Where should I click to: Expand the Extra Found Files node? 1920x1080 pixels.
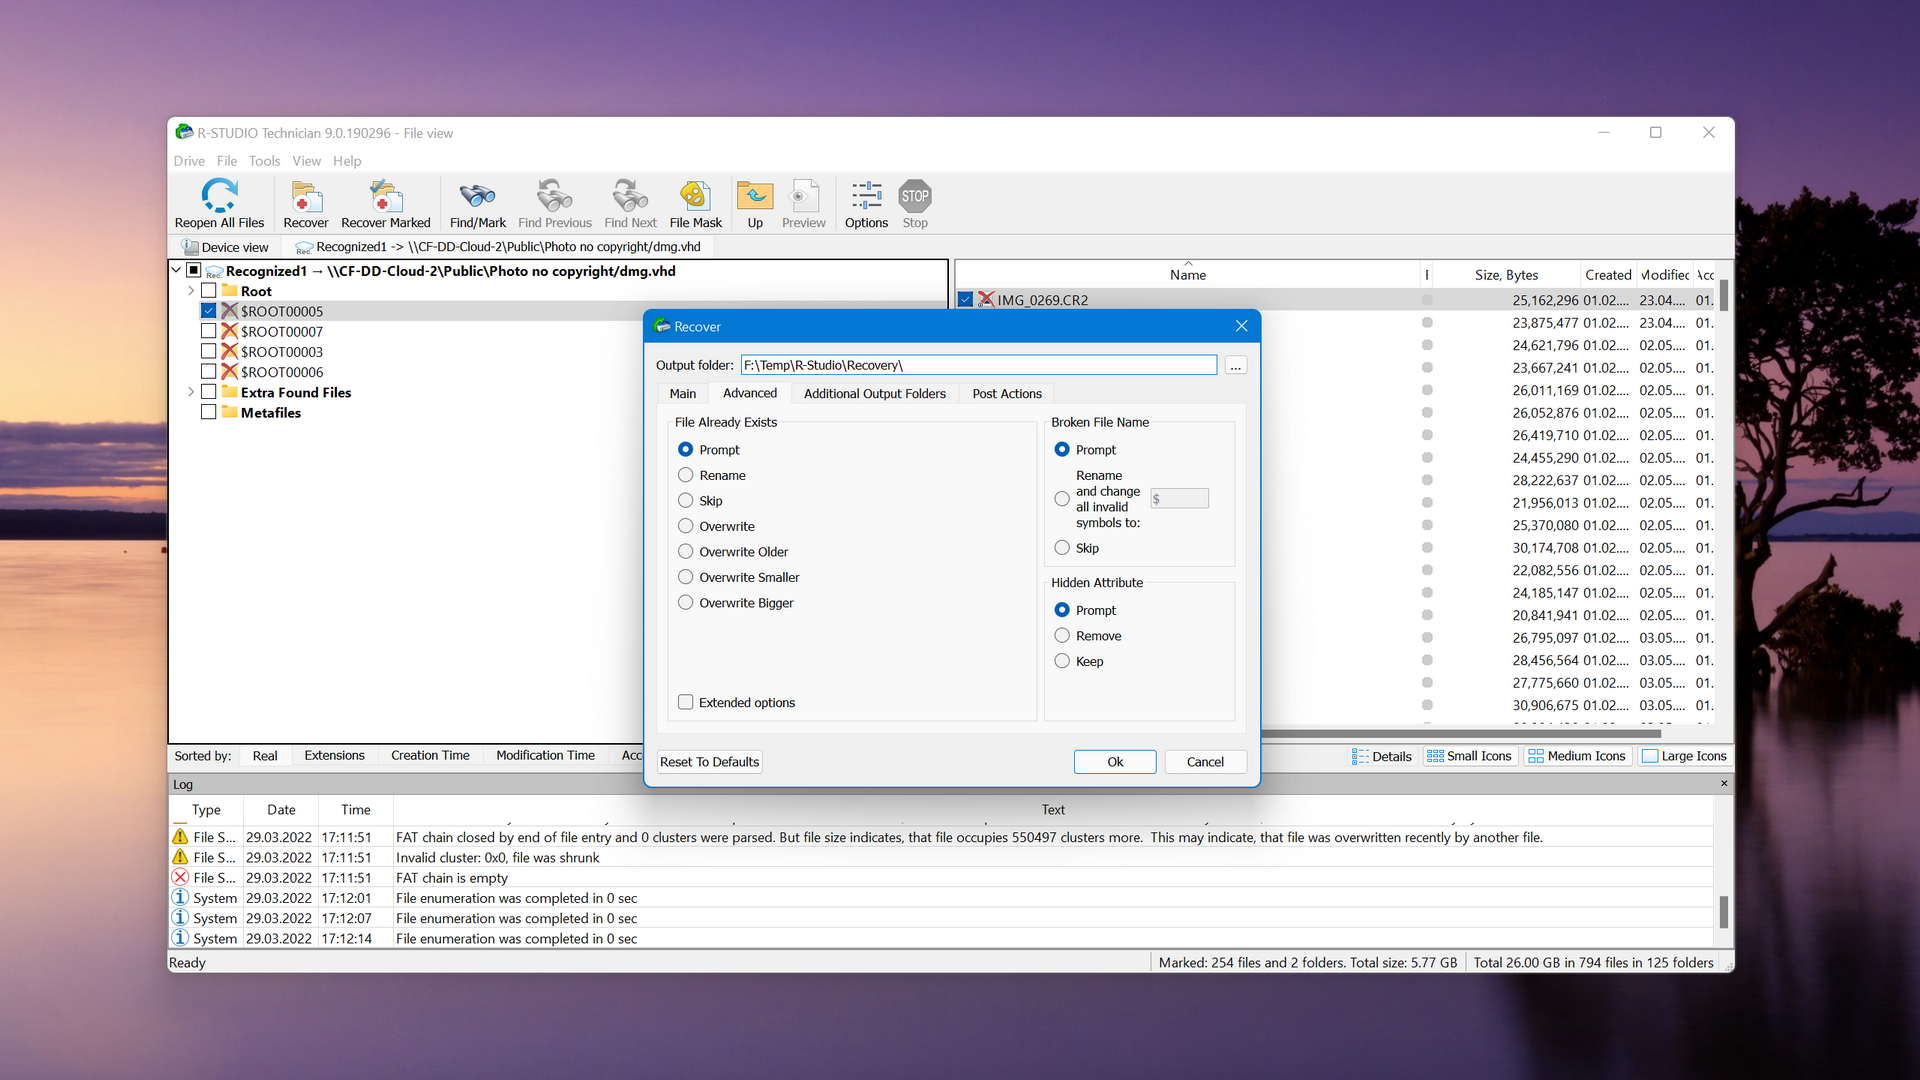[x=190, y=392]
